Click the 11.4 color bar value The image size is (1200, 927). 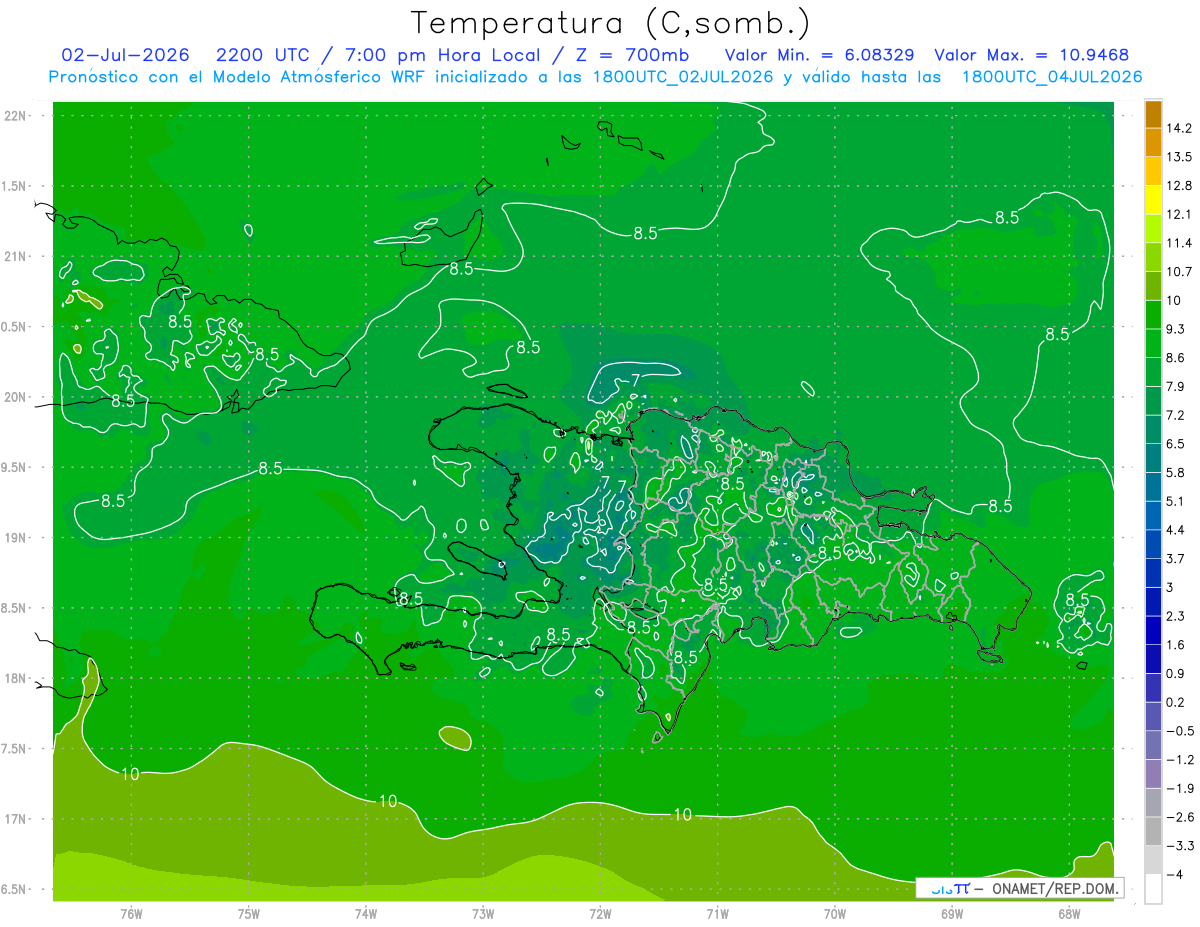(1178, 243)
